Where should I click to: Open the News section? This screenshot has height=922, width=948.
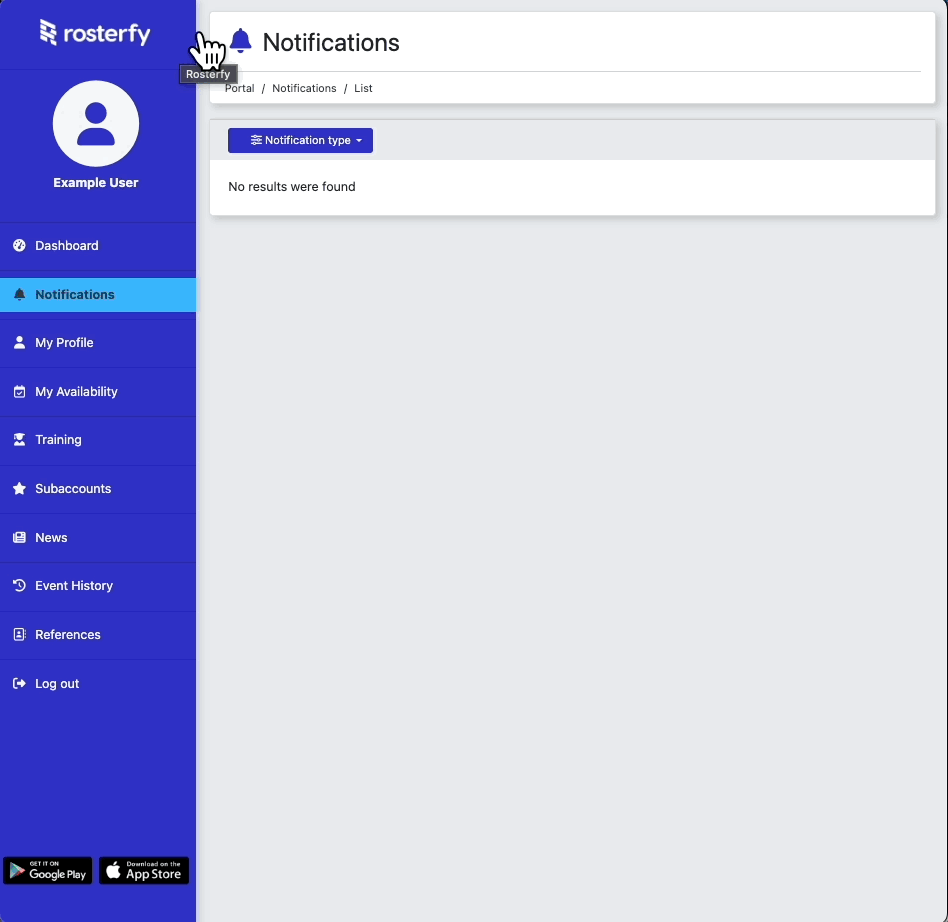98,537
